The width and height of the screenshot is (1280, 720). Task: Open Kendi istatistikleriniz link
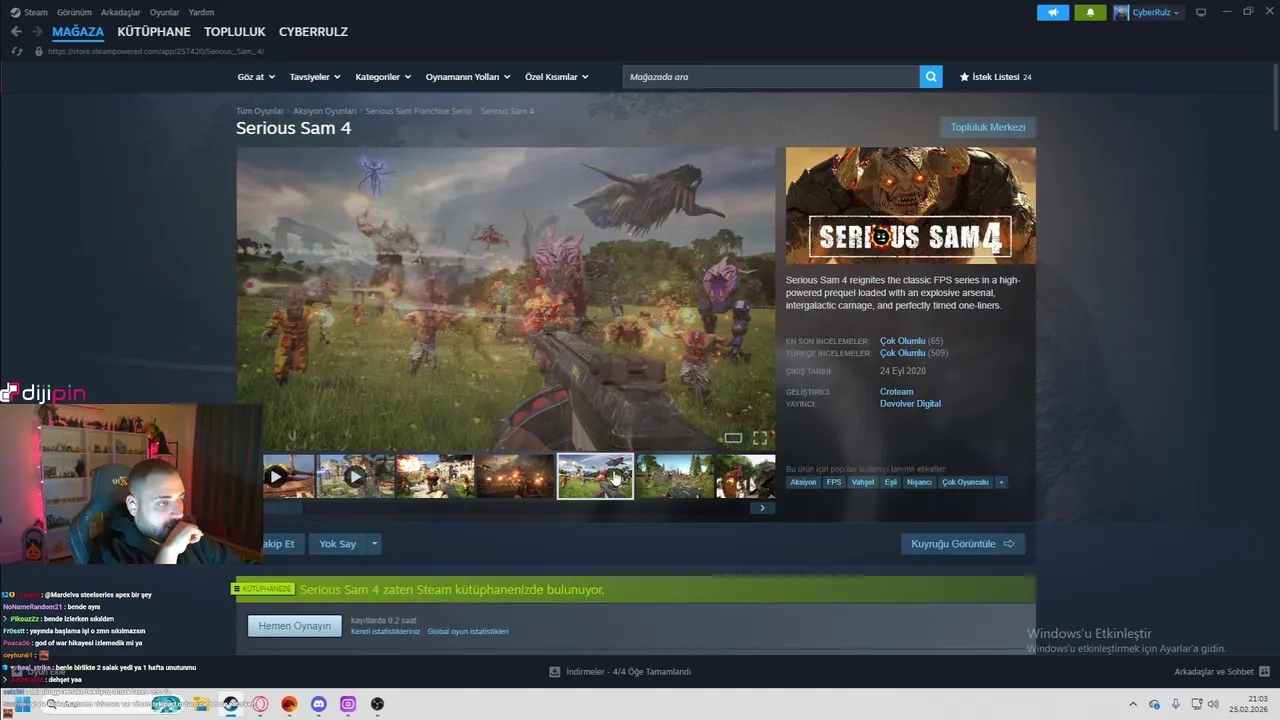click(x=385, y=632)
